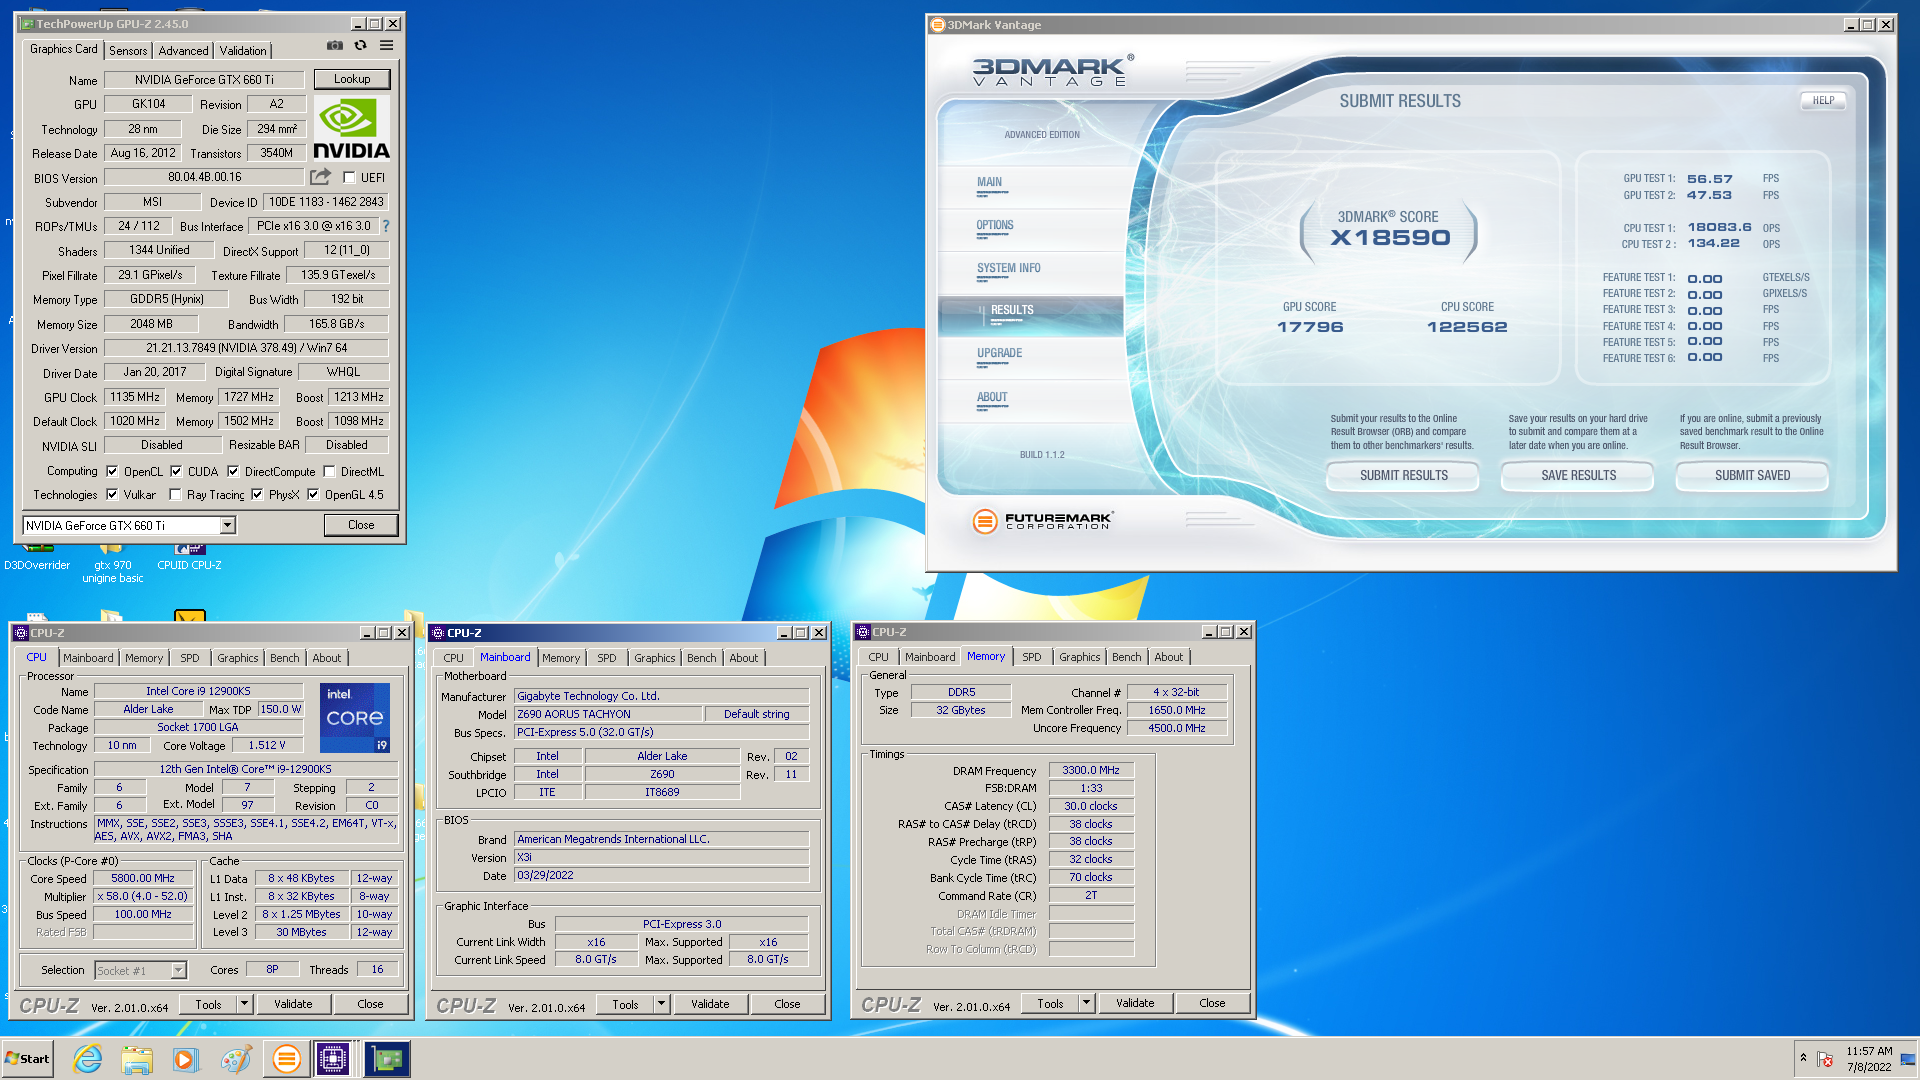Switch to CPU-Z taskbar button
Viewport: 1920px width, 1080px height.
333,1059
